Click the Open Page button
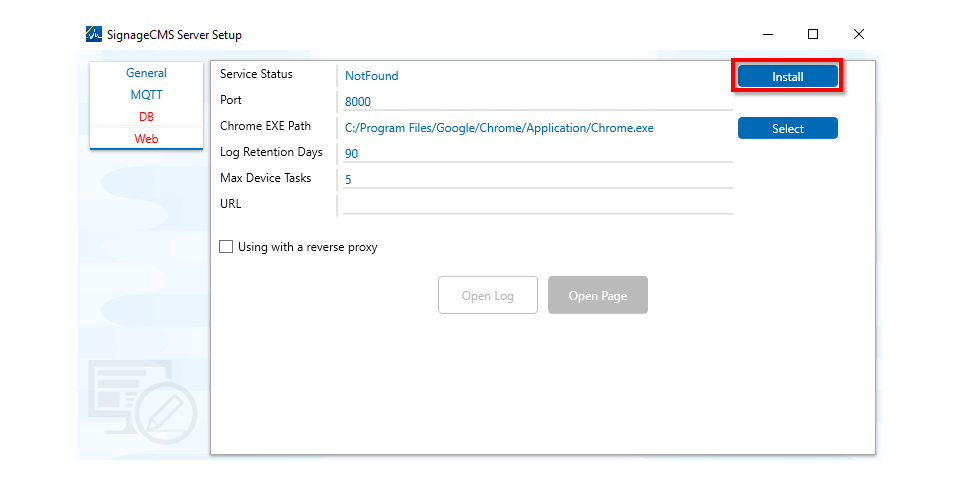 pyautogui.click(x=598, y=296)
